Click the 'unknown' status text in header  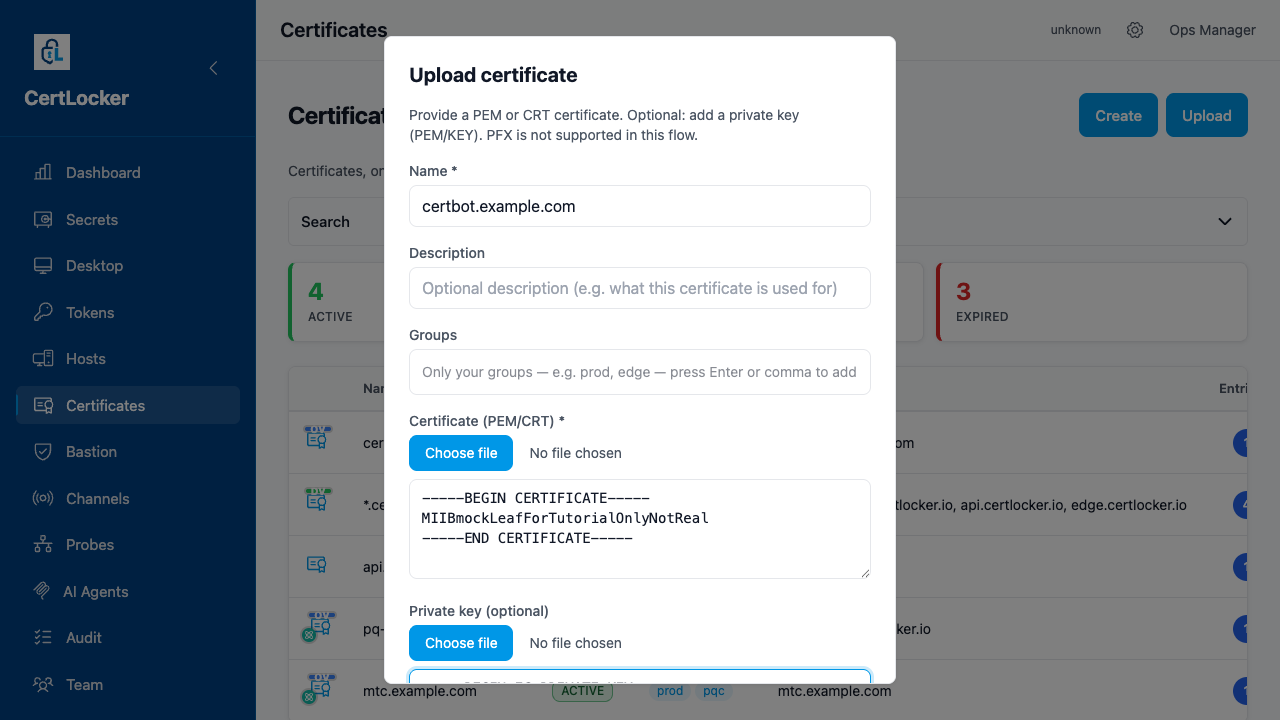tap(1076, 30)
